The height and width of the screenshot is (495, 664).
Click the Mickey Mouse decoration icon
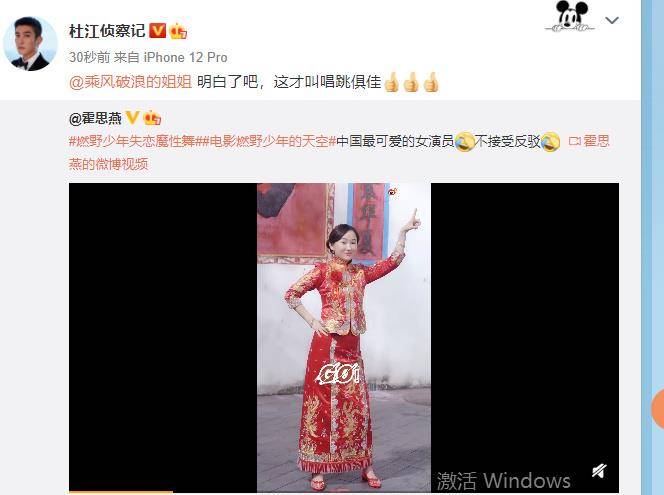tap(570, 16)
